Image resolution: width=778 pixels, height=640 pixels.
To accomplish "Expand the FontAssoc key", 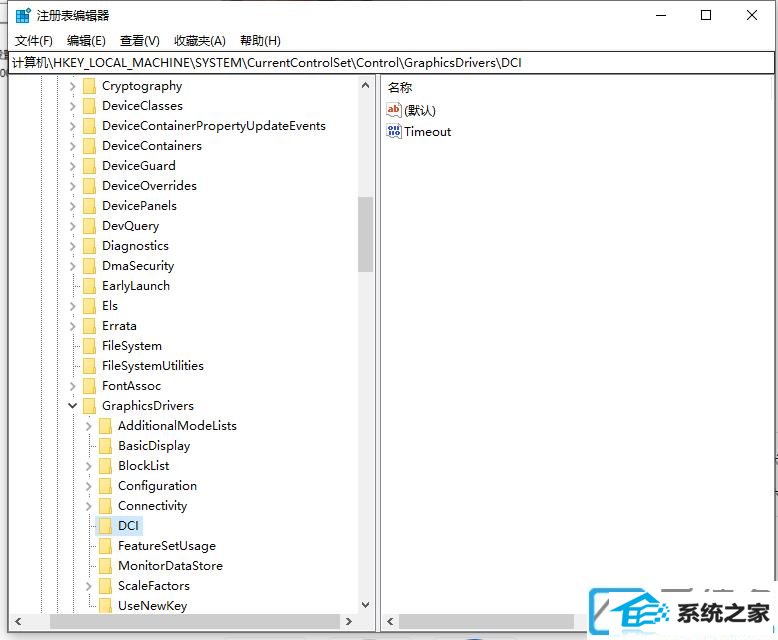I will pyautogui.click(x=72, y=386).
